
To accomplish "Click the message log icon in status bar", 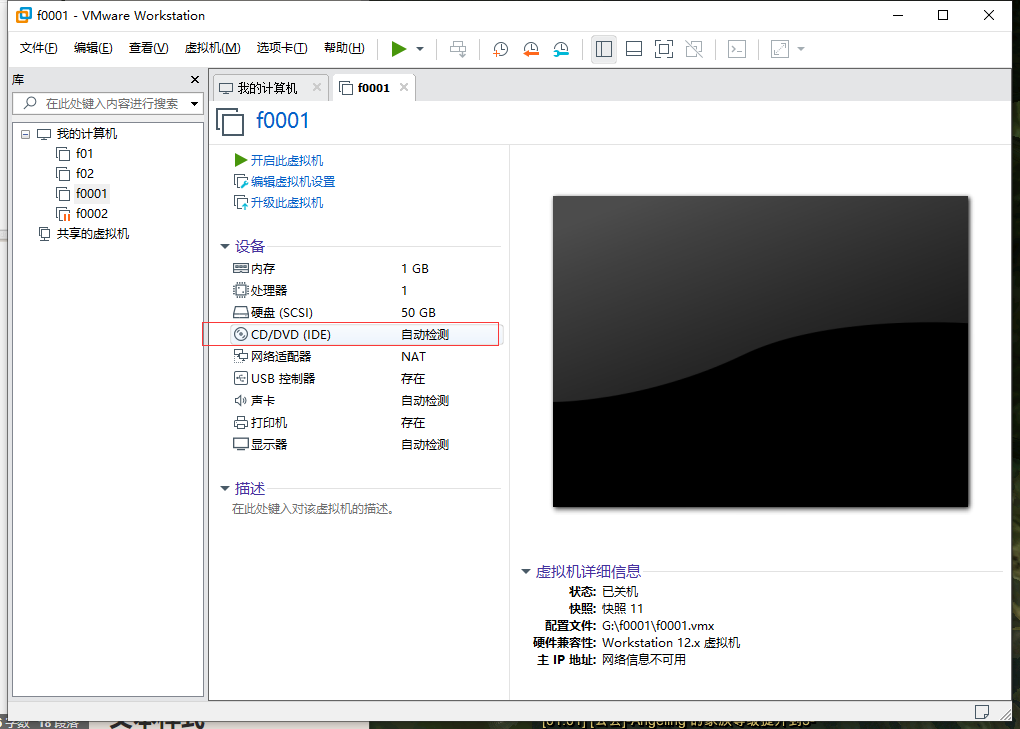I will [982, 711].
